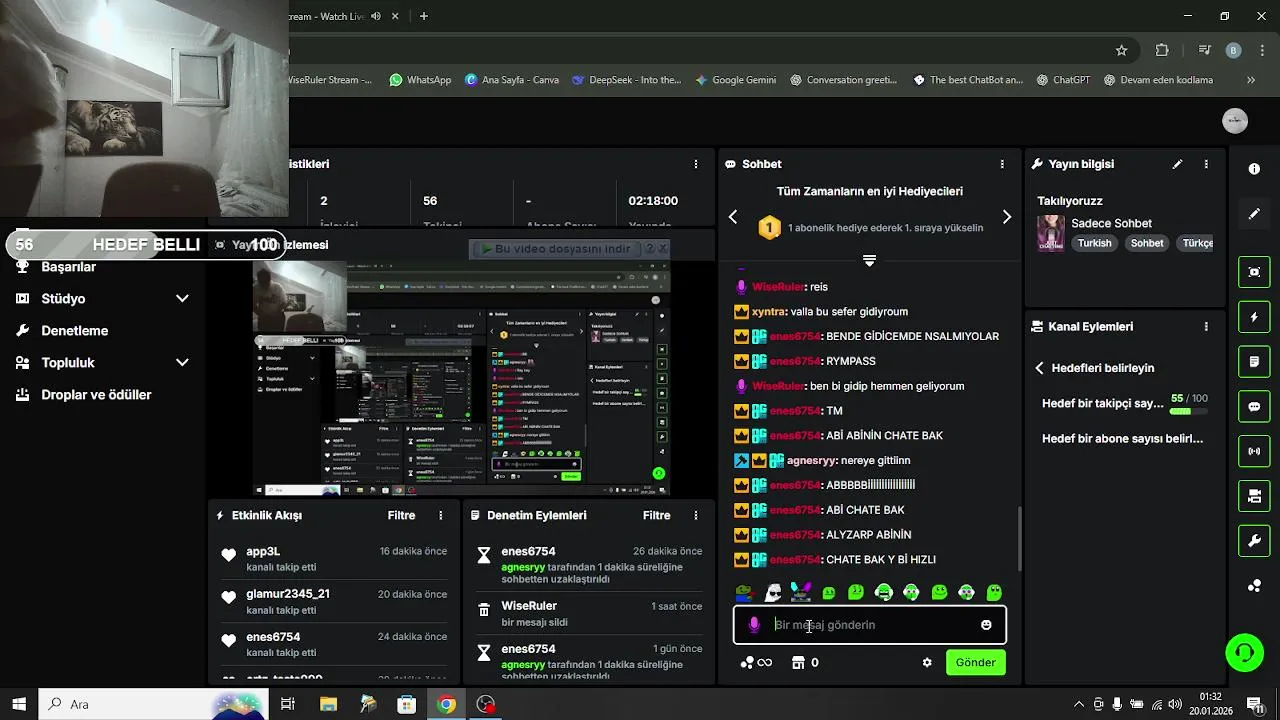1280x720 pixels.
Task: Show next gift leaderboard with right arrow
Action: coord(1007,217)
